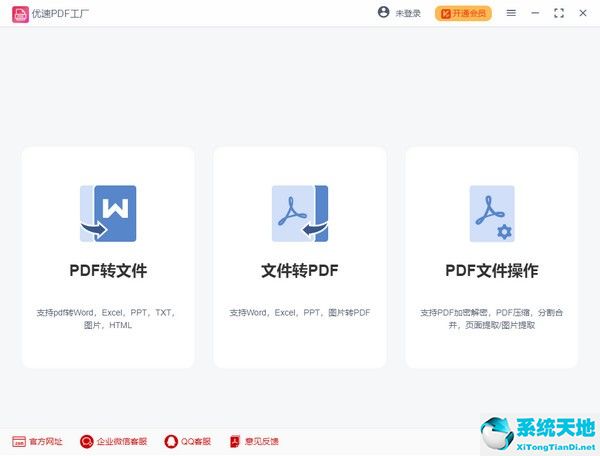This screenshot has width=600, height=456.
Task: Open the 文件转PDF heading
Action: click(x=300, y=270)
